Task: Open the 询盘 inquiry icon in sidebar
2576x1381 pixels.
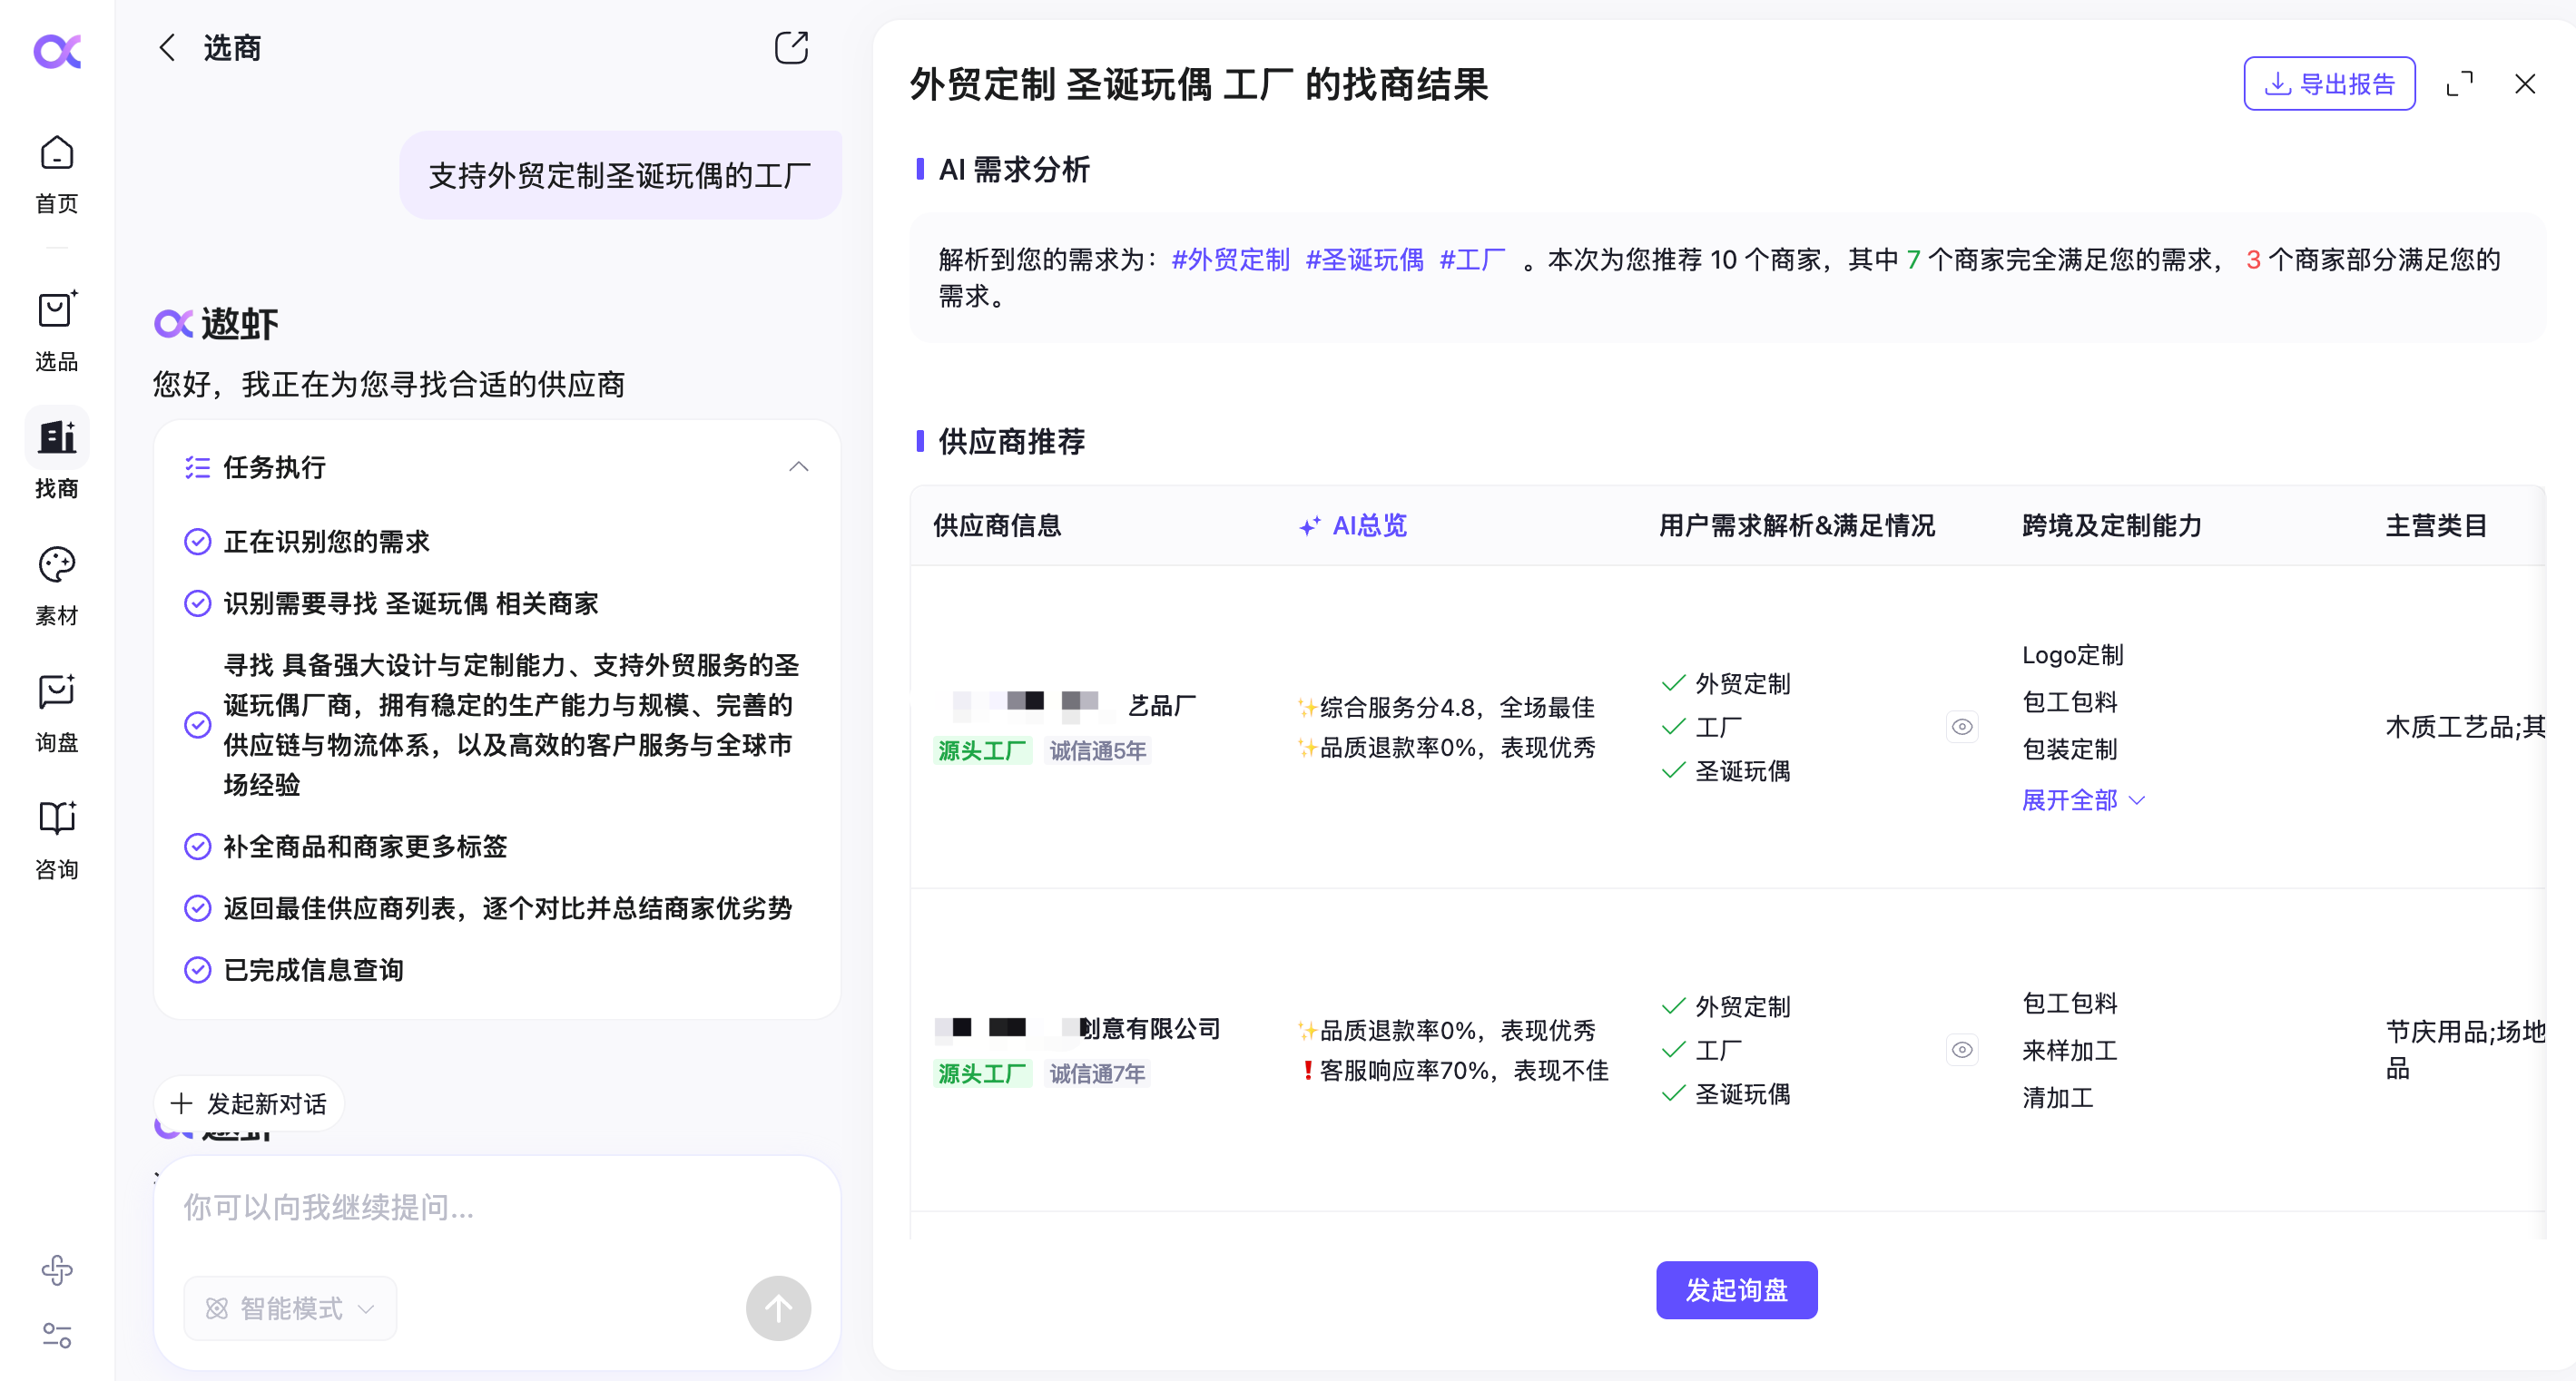Action: pos(57,692)
